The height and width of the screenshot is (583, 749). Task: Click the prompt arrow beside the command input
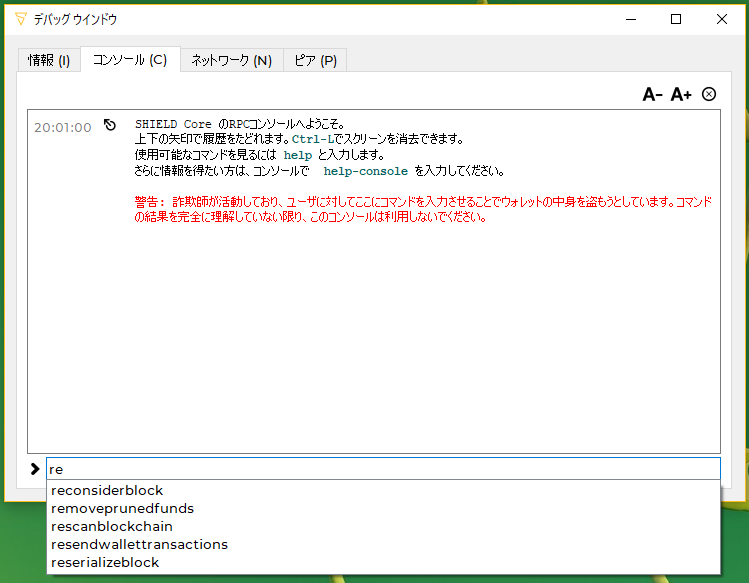coord(35,468)
